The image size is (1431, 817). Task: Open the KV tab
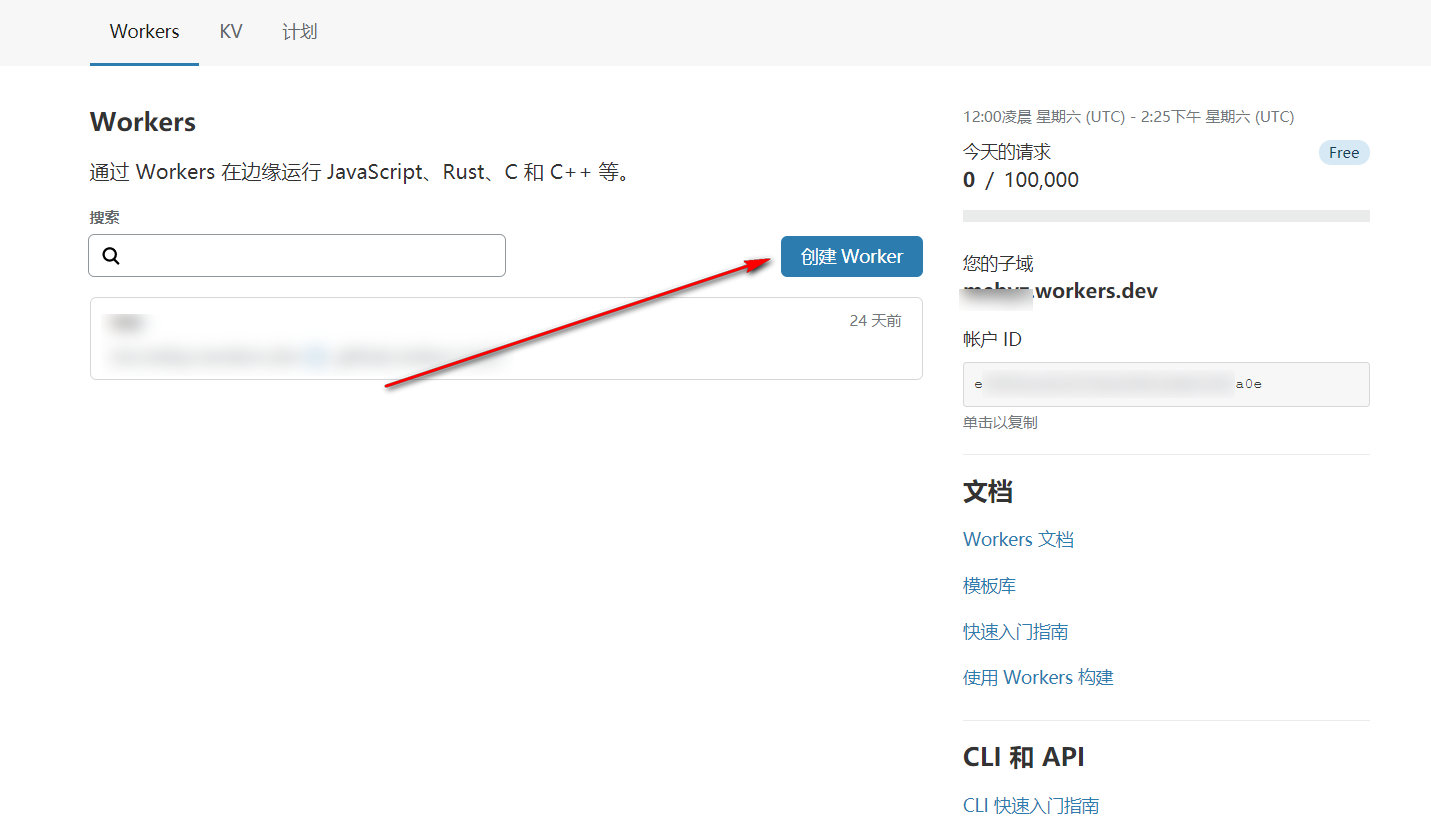[231, 32]
